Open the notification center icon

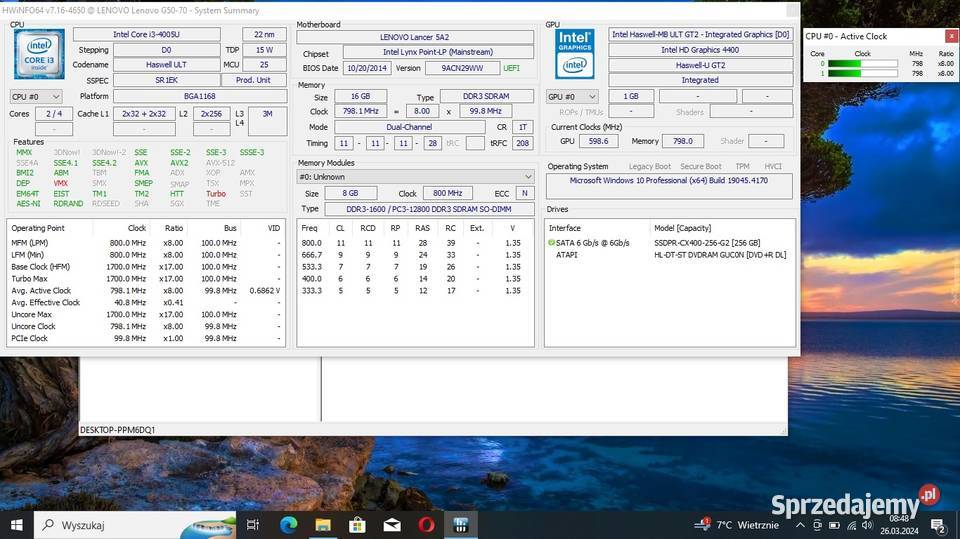coord(938,525)
